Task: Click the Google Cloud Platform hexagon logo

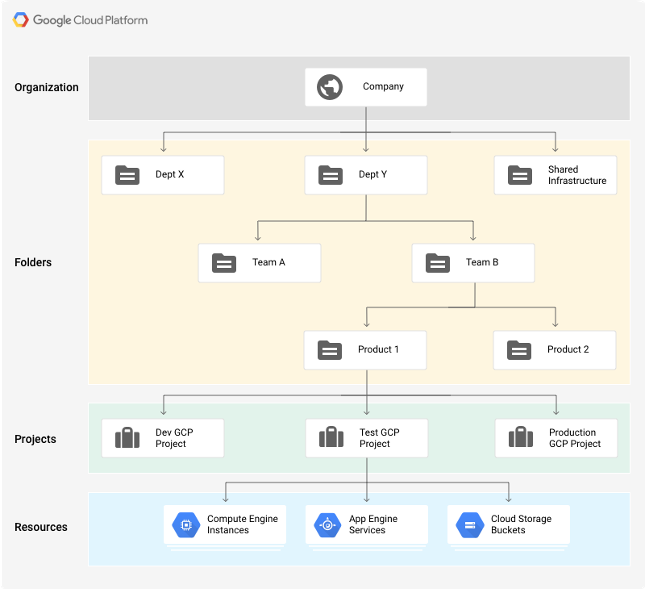Action: (x=21, y=20)
